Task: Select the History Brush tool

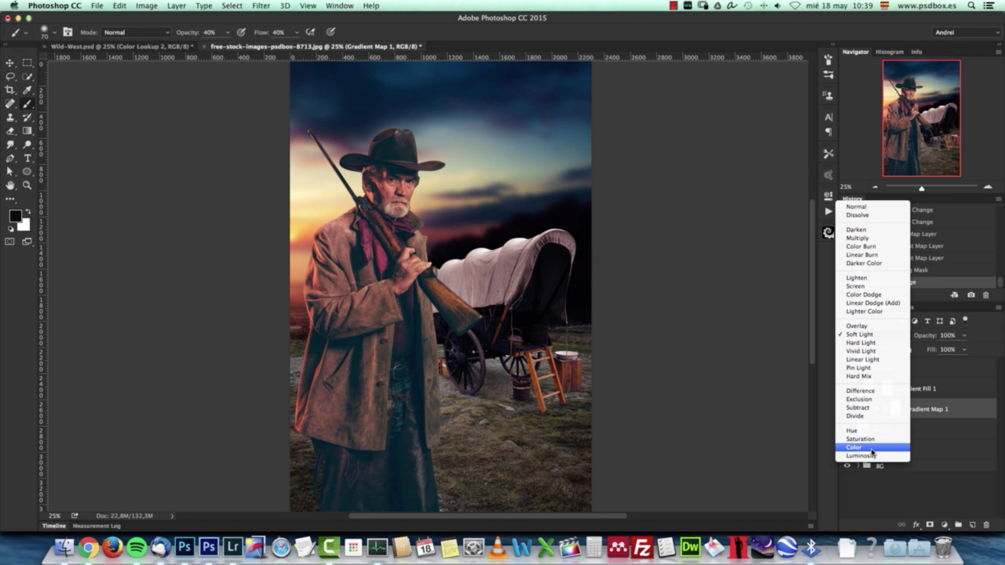Action: pyautogui.click(x=27, y=117)
